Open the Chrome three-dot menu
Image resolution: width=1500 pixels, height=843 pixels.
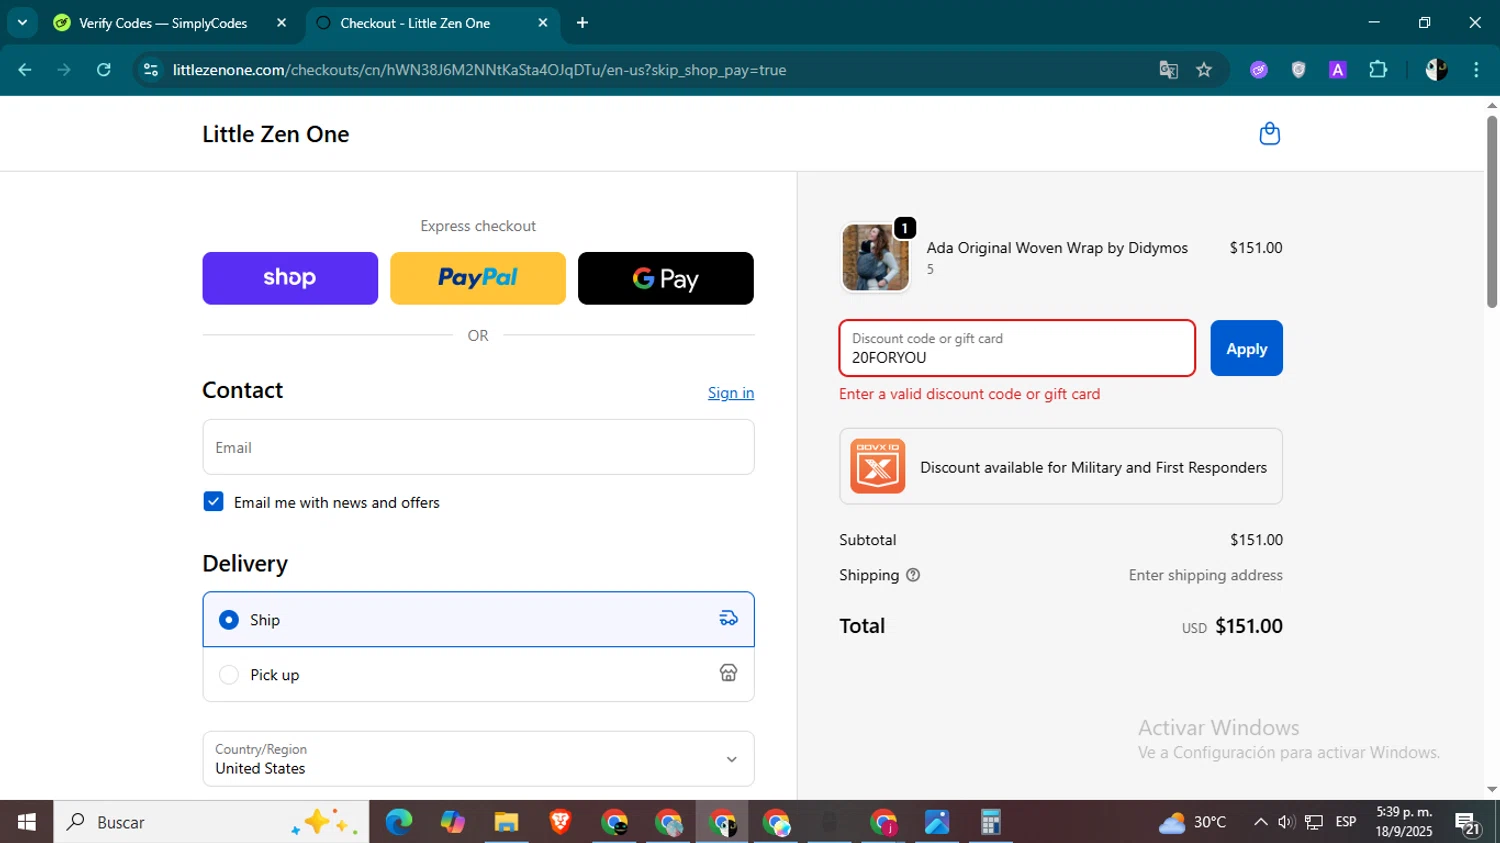(1476, 70)
